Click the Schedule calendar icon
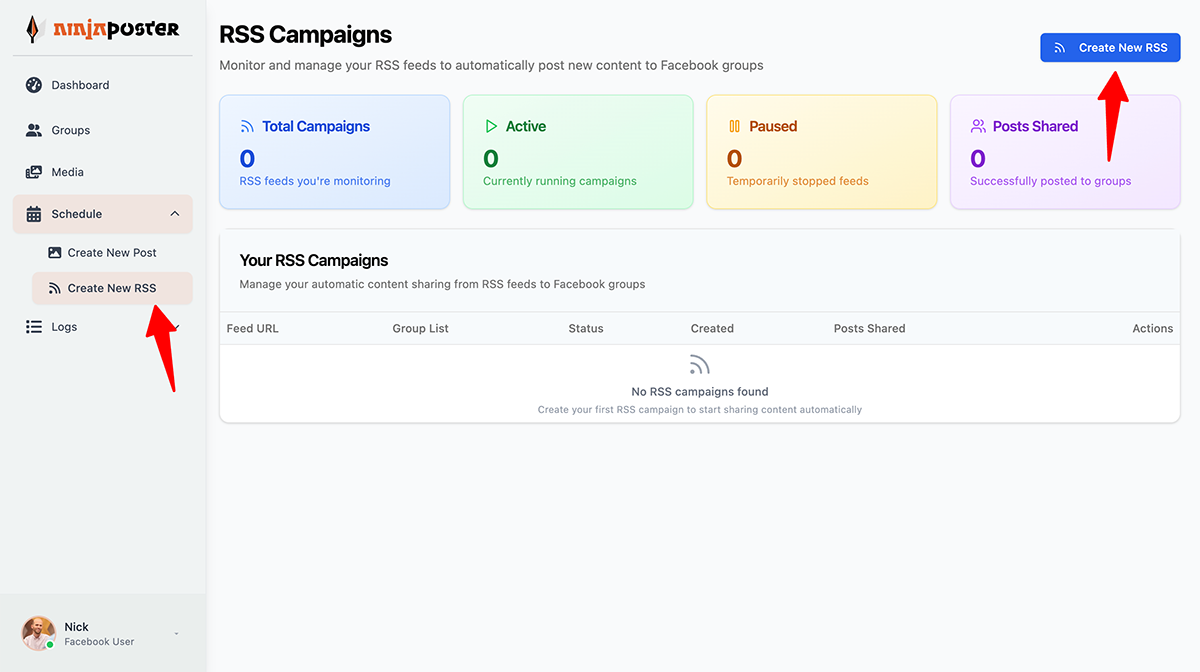This screenshot has height=672, width=1200. pyautogui.click(x=34, y=214)
